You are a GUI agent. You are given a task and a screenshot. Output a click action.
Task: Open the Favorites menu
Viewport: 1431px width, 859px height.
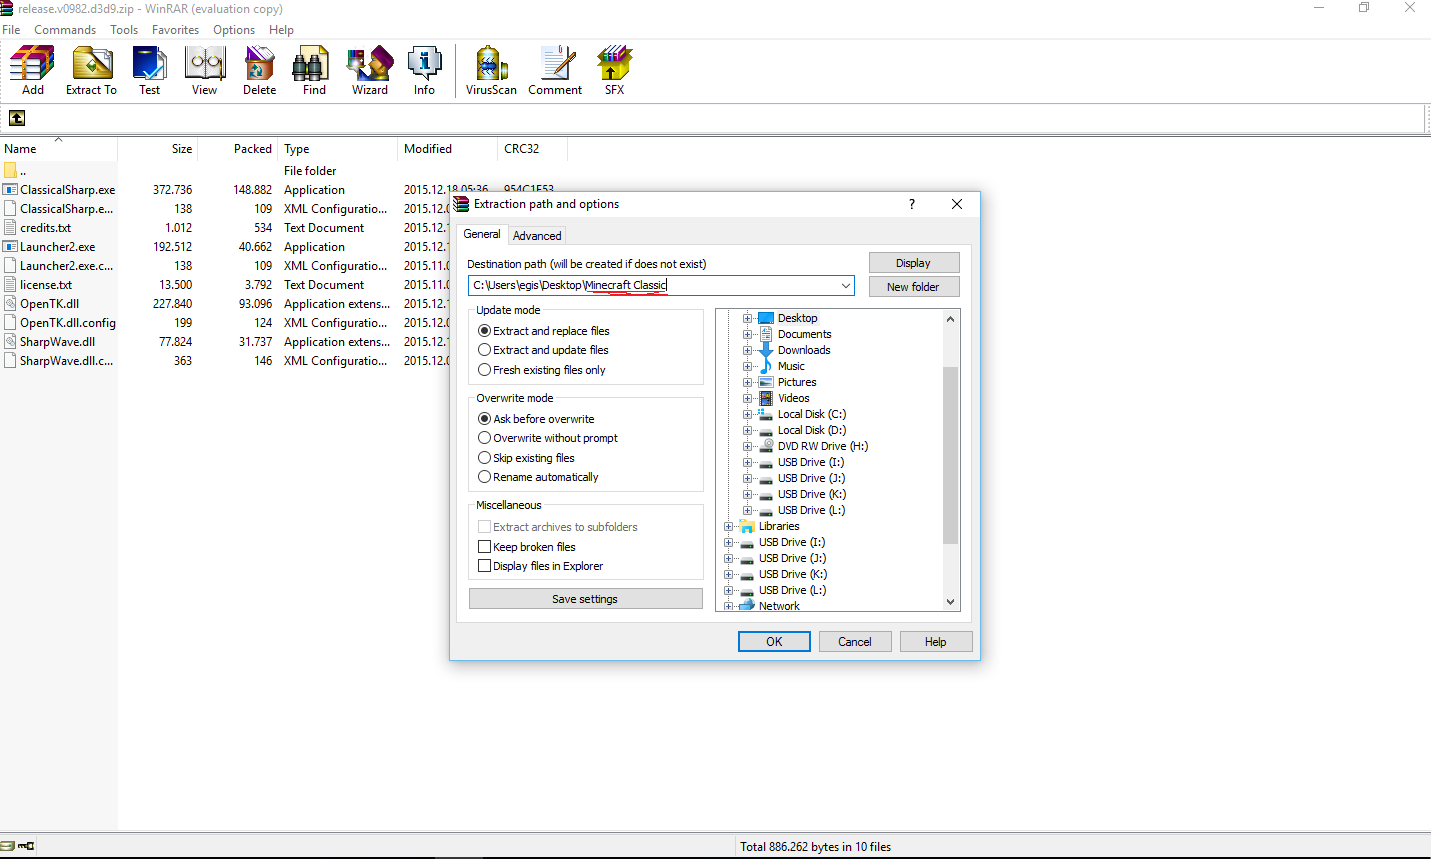(175, 30)
